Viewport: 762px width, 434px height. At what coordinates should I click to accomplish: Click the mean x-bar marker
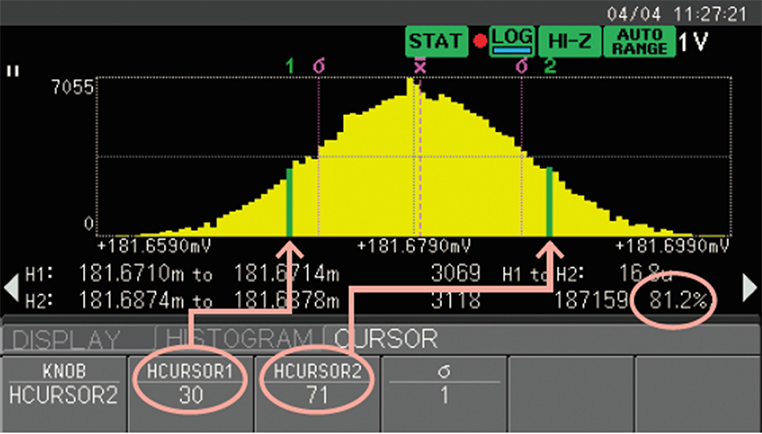420,66
